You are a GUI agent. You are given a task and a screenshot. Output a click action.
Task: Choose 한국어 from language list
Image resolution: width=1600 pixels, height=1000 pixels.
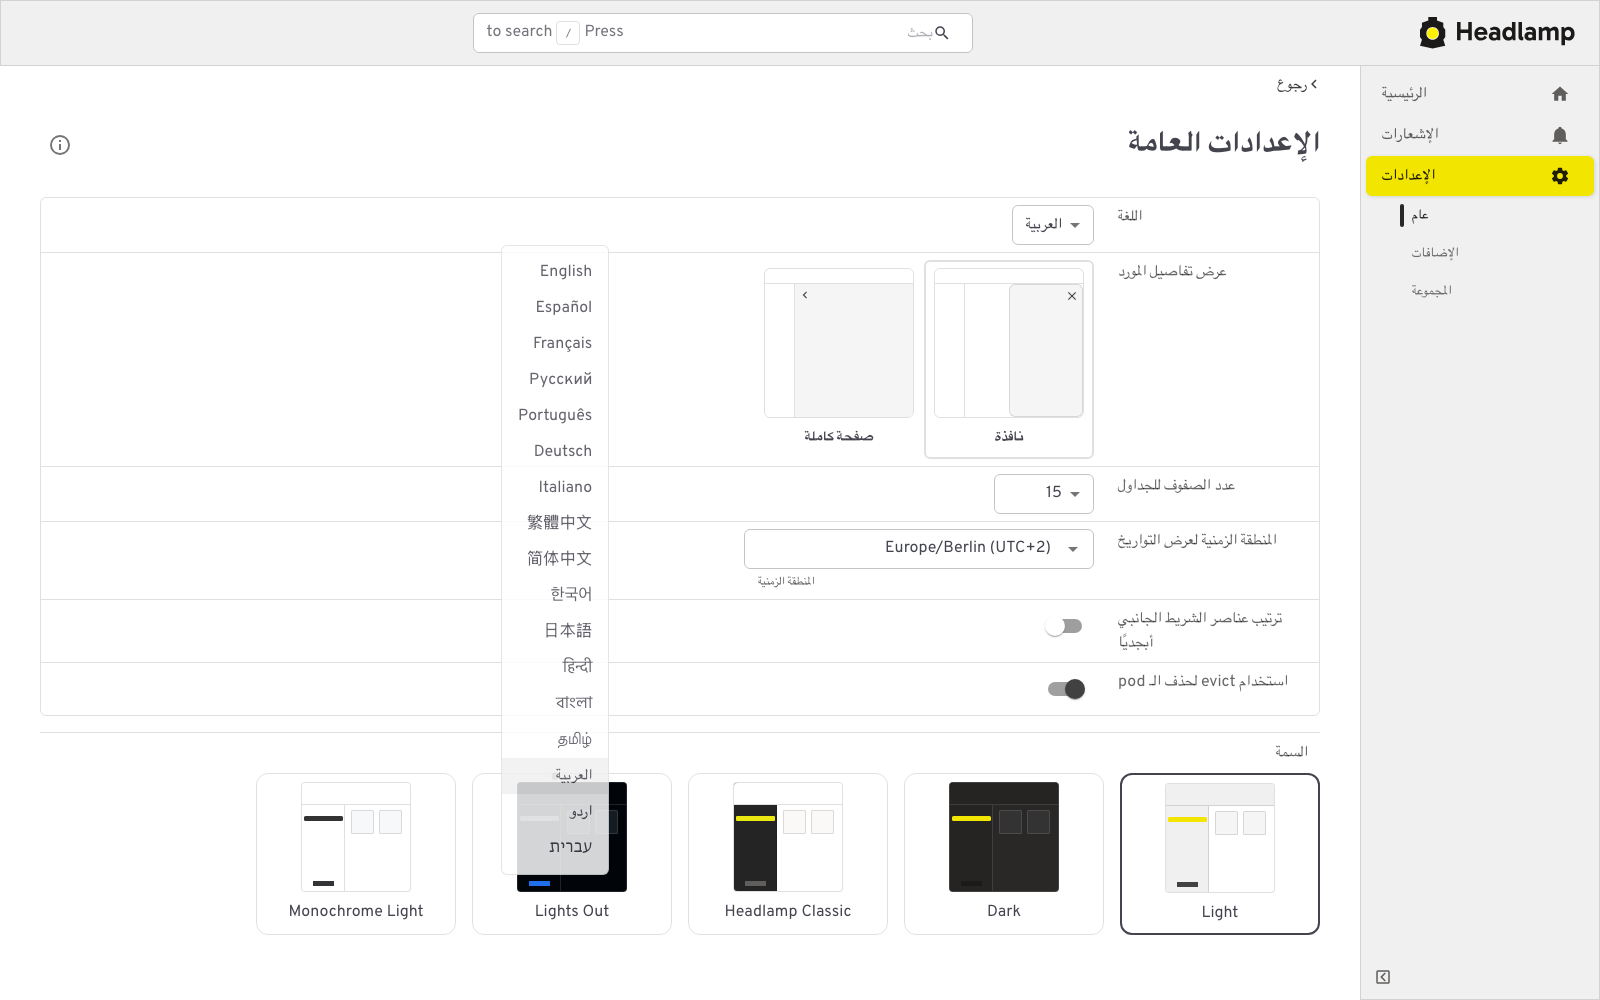(555, 595)
